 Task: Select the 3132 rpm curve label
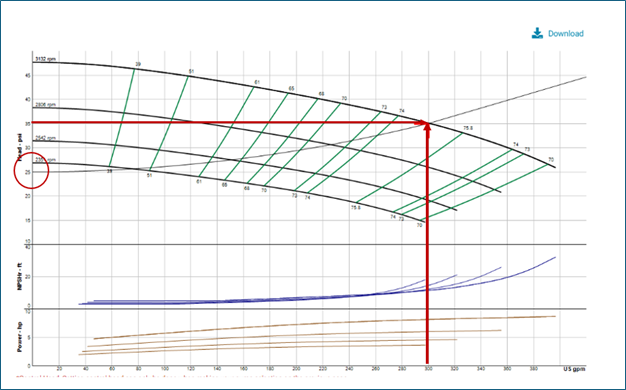(45, 59)
